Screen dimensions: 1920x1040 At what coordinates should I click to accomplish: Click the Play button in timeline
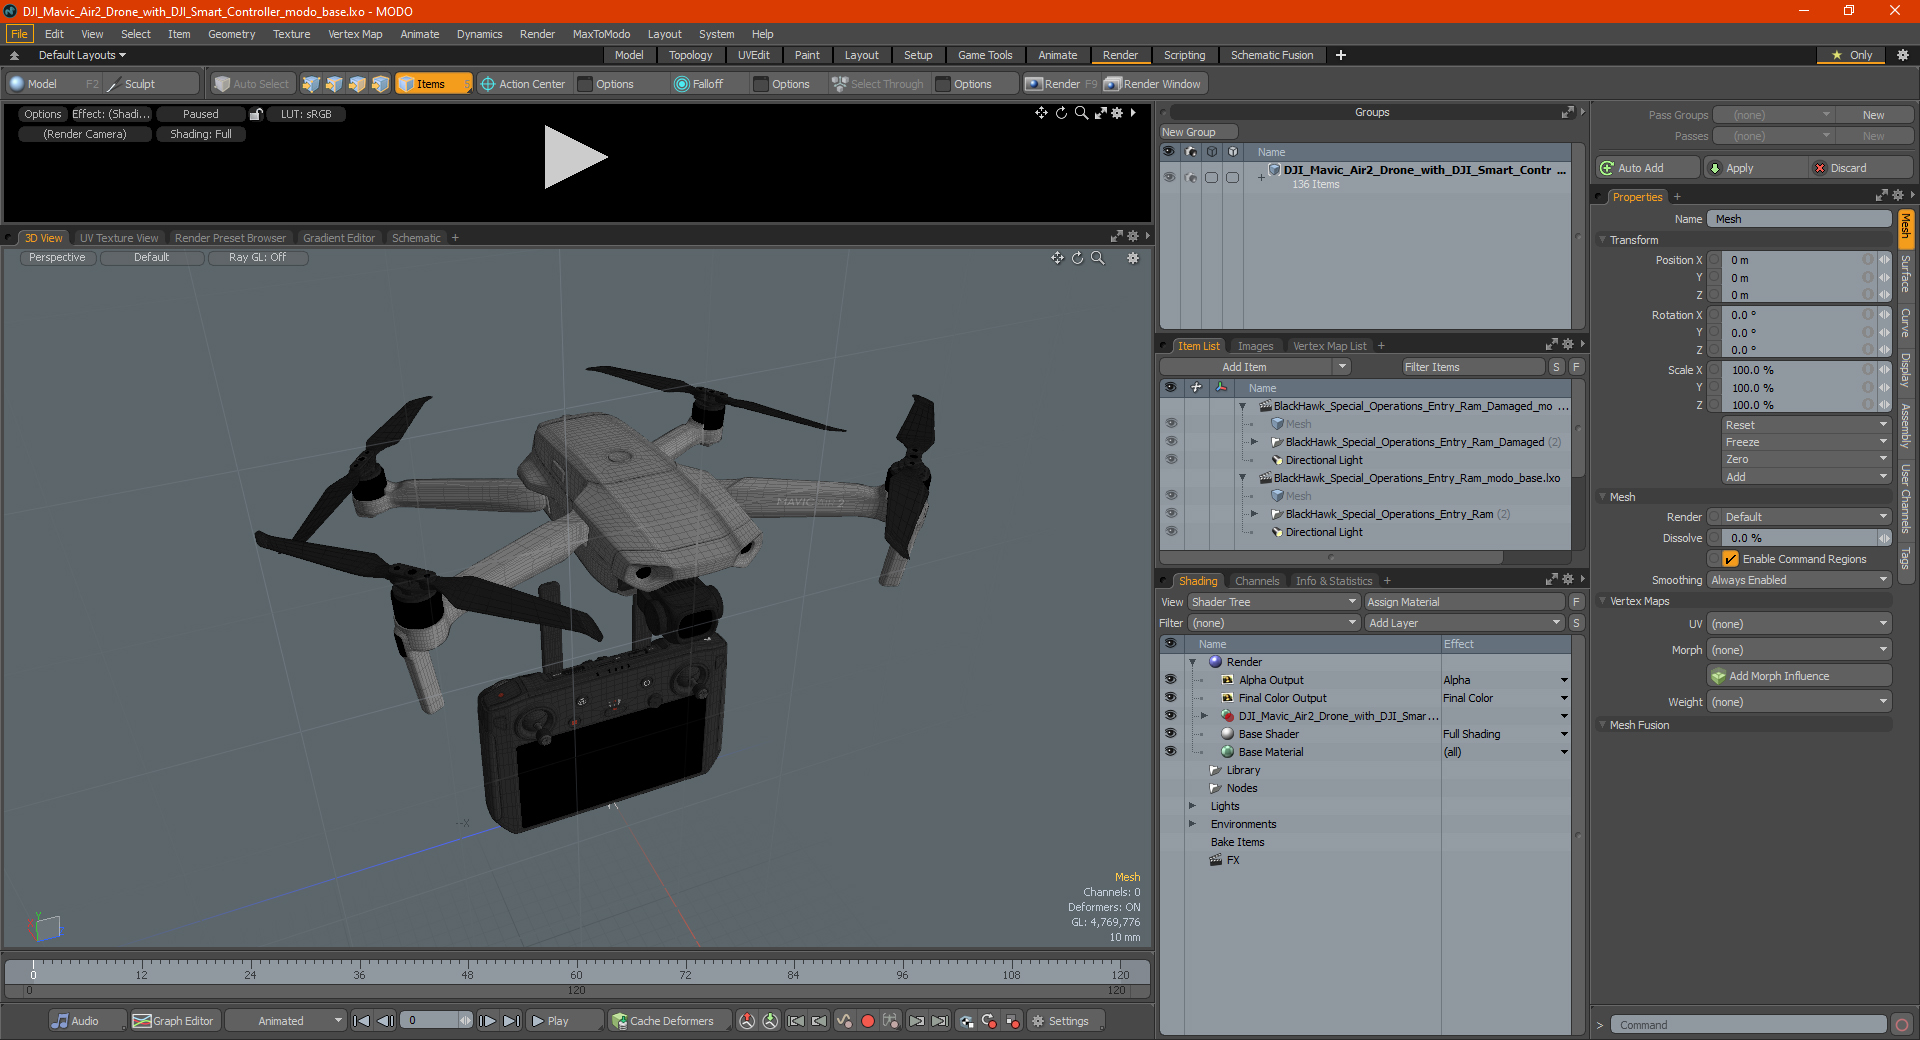point(564,1021)
